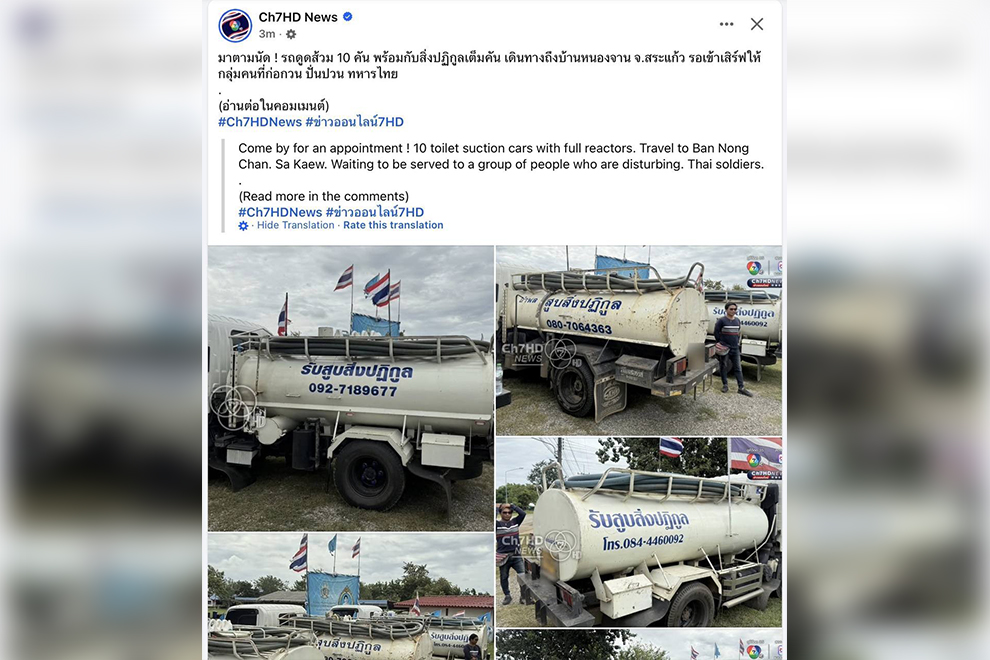The image size is (990, 660).
Task: Open the Ch7HD News page name link
Action: (298, 17)
